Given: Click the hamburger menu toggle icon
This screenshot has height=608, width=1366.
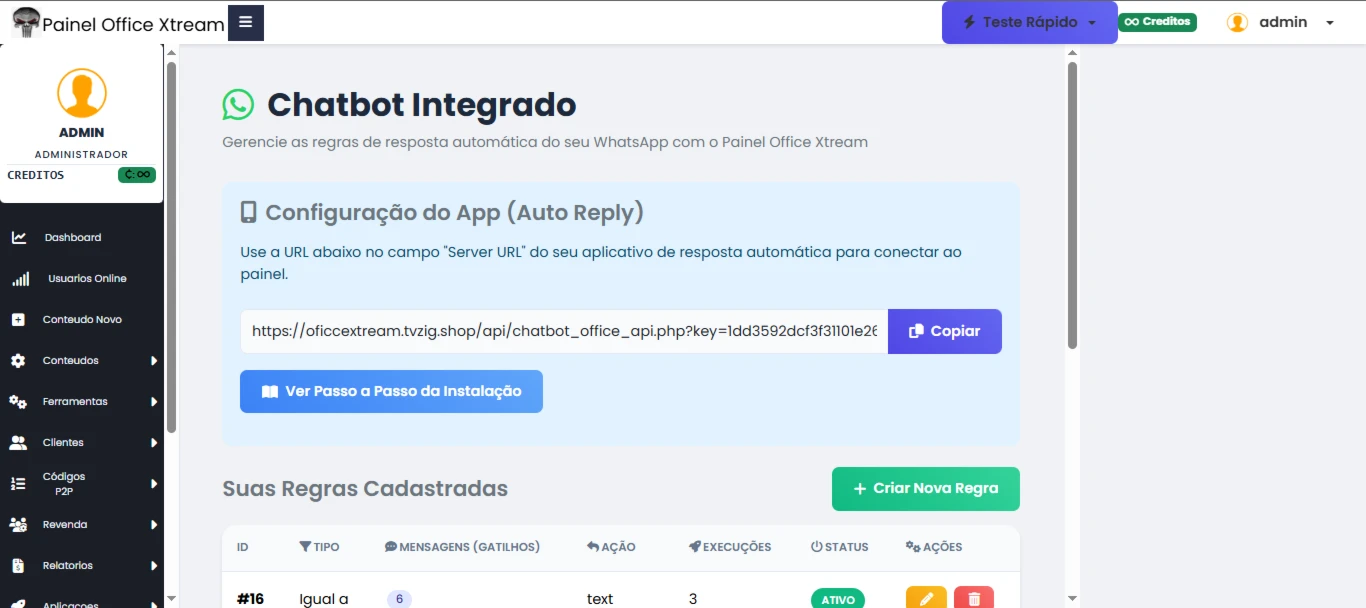Looking at the screenshot, I should [245, 22].
